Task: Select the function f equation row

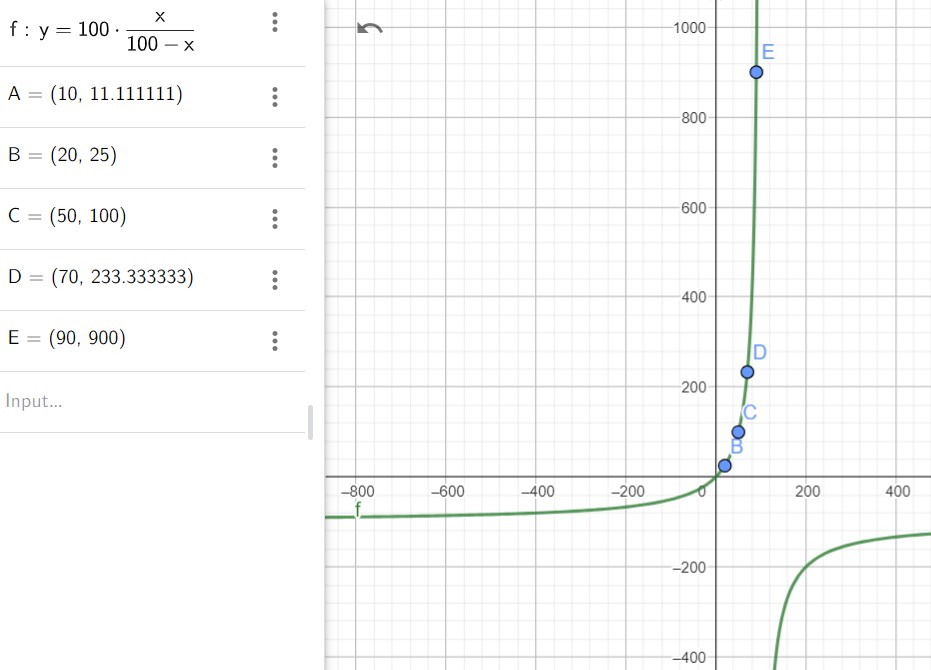Action: (x=153, y=33)
